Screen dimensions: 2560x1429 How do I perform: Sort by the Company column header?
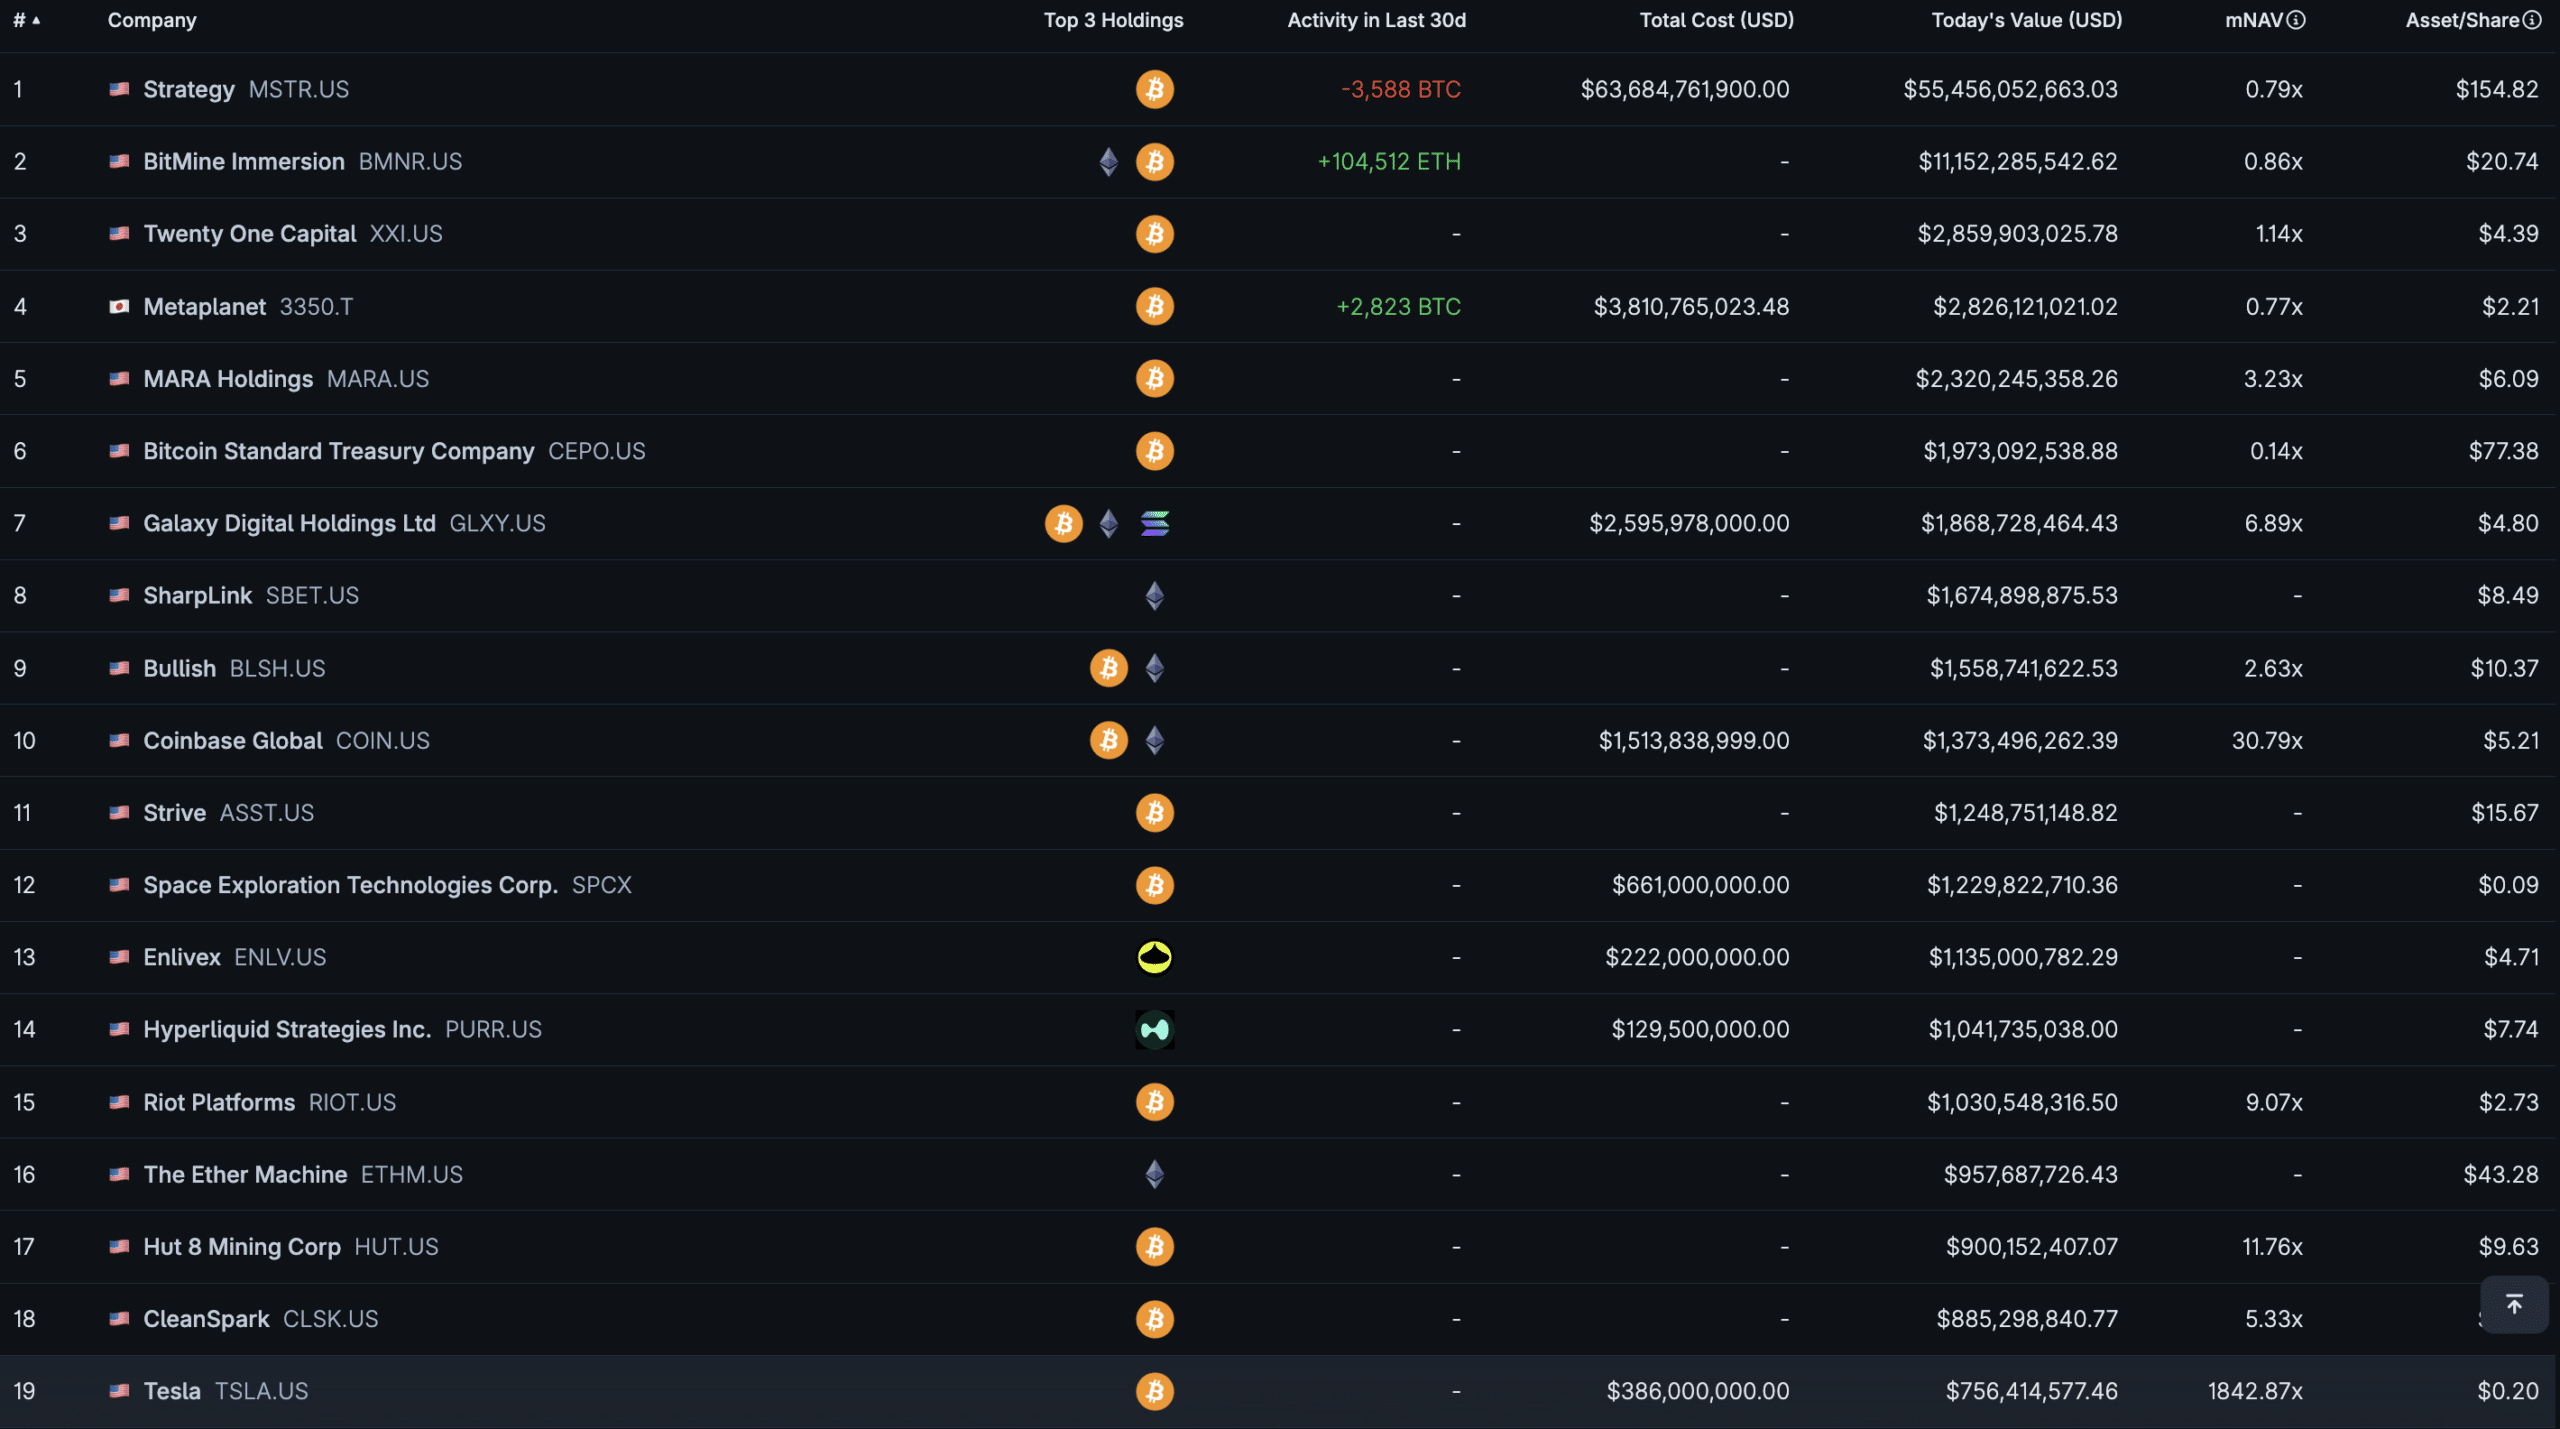click(152, 20)
